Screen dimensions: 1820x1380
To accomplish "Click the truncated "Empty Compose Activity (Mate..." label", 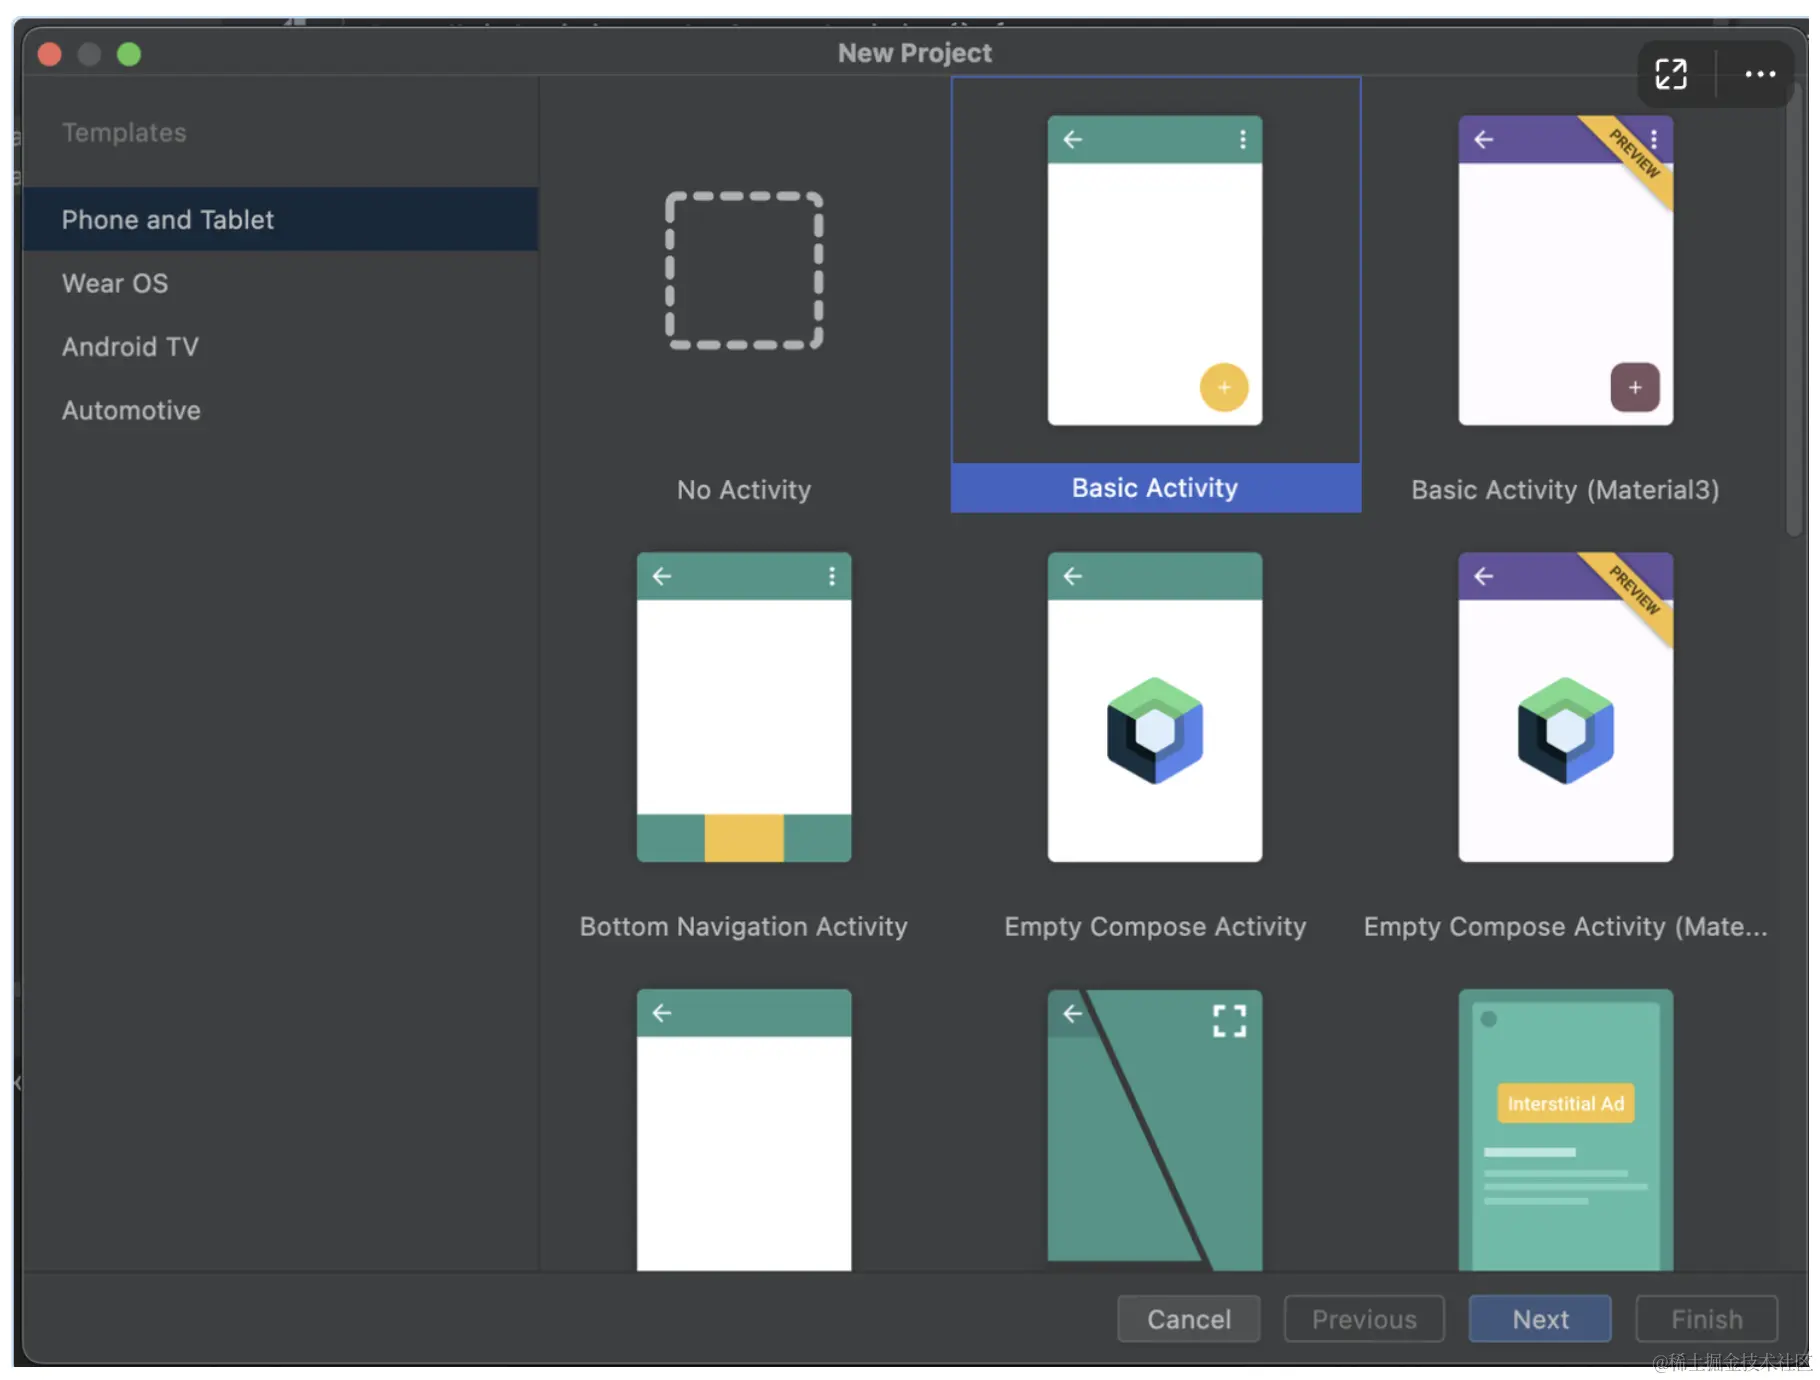I will click(x=1565, y=927).
